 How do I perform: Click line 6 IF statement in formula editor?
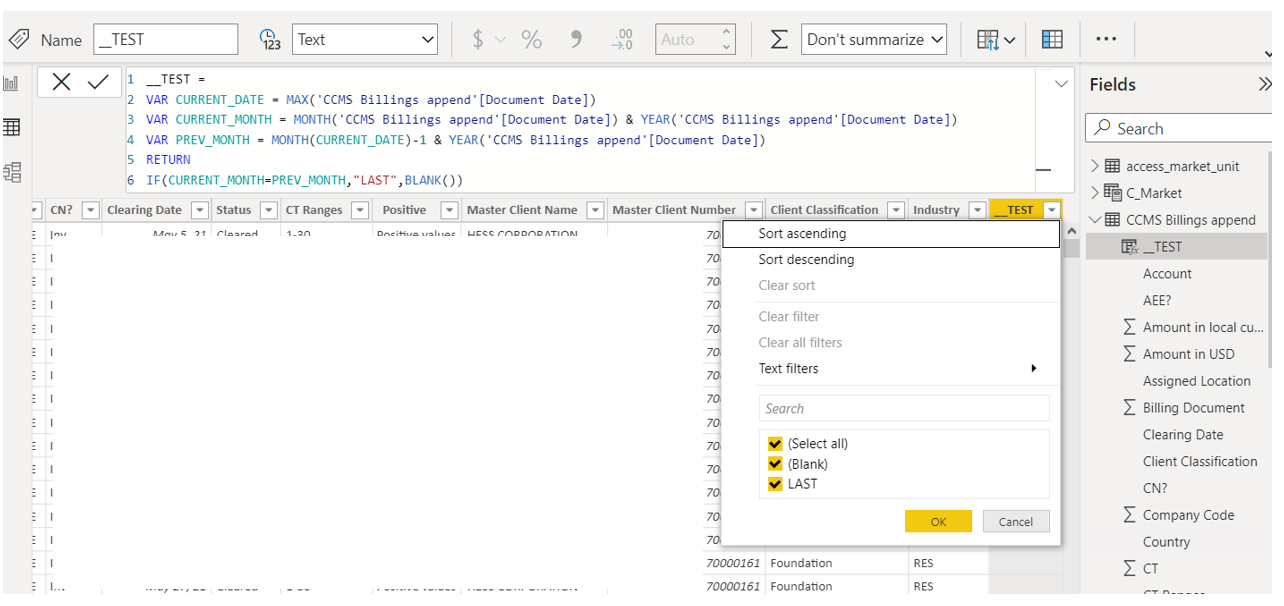305,180
